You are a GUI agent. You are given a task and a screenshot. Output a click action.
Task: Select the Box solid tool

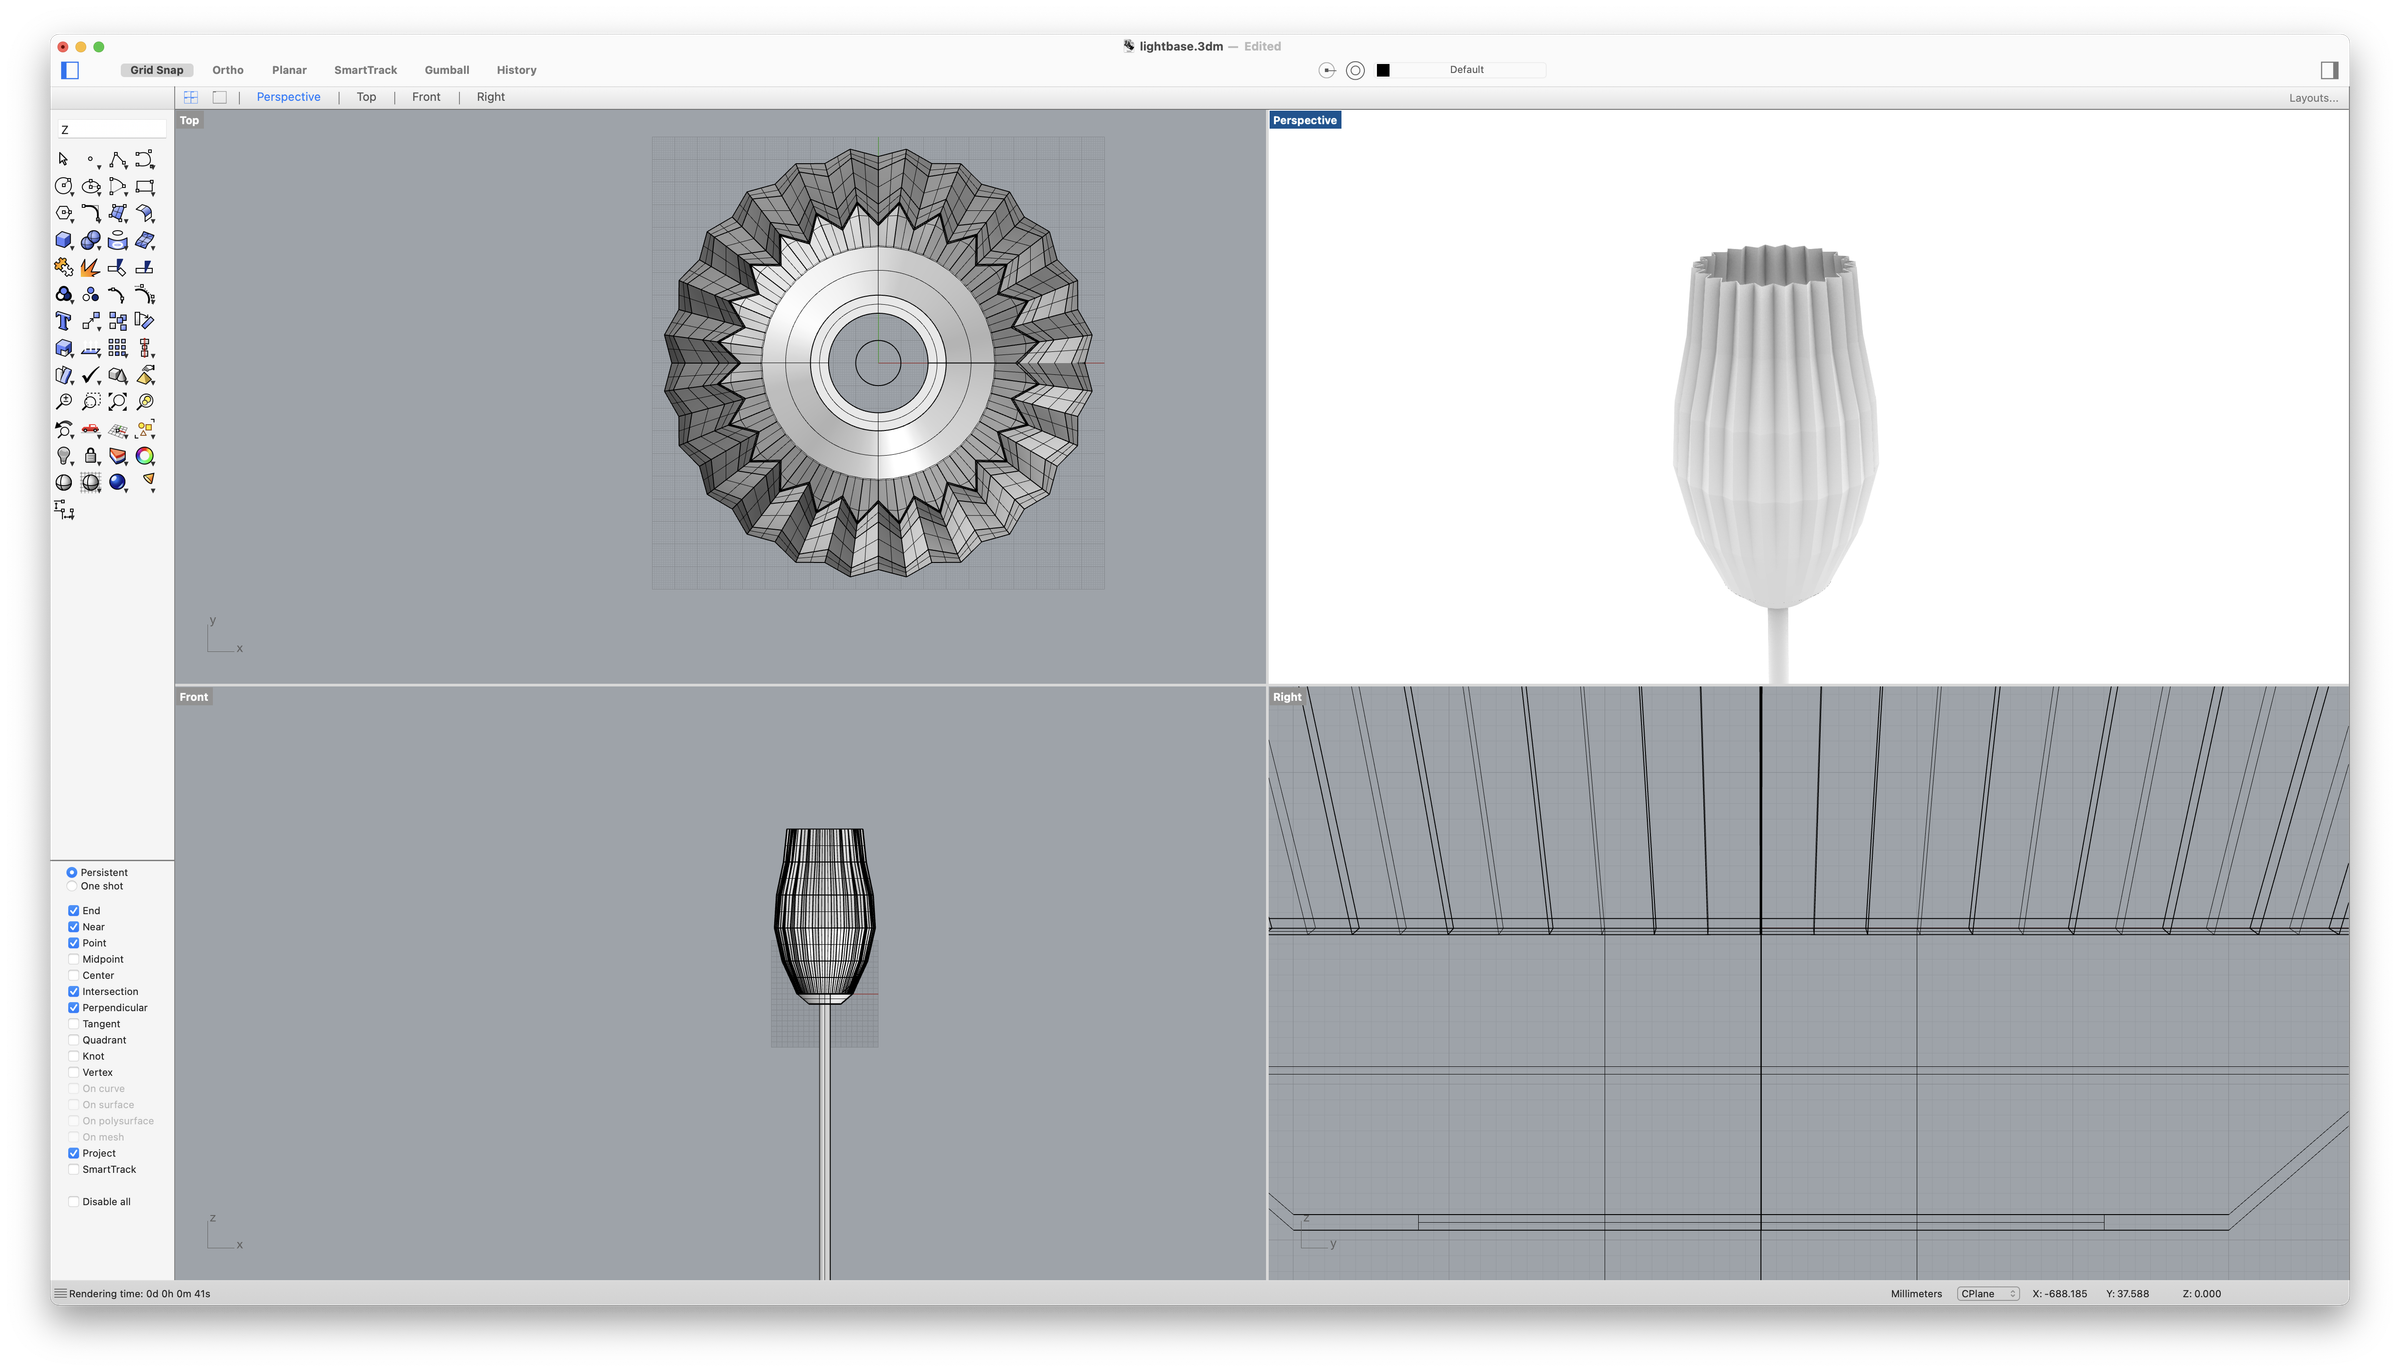63,240
